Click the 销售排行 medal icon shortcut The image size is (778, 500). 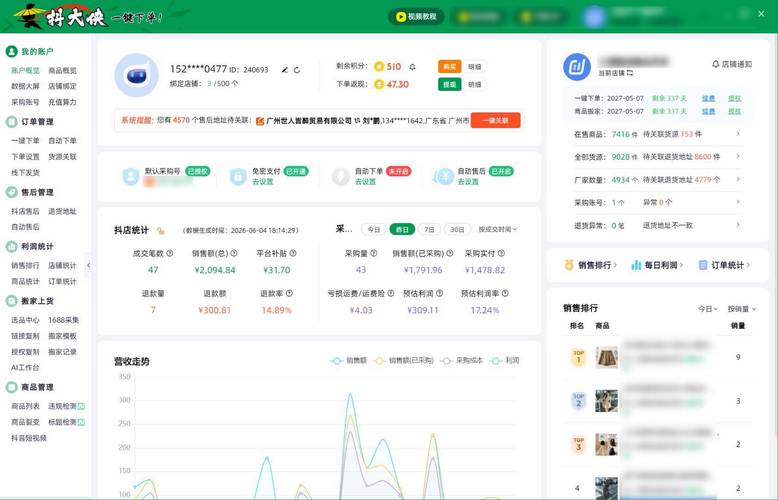tap(569, 265)
